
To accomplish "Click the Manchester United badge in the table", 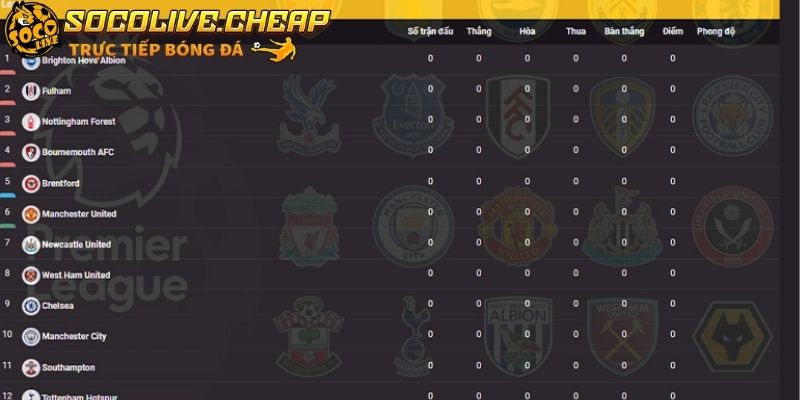I will click(31, 214).
